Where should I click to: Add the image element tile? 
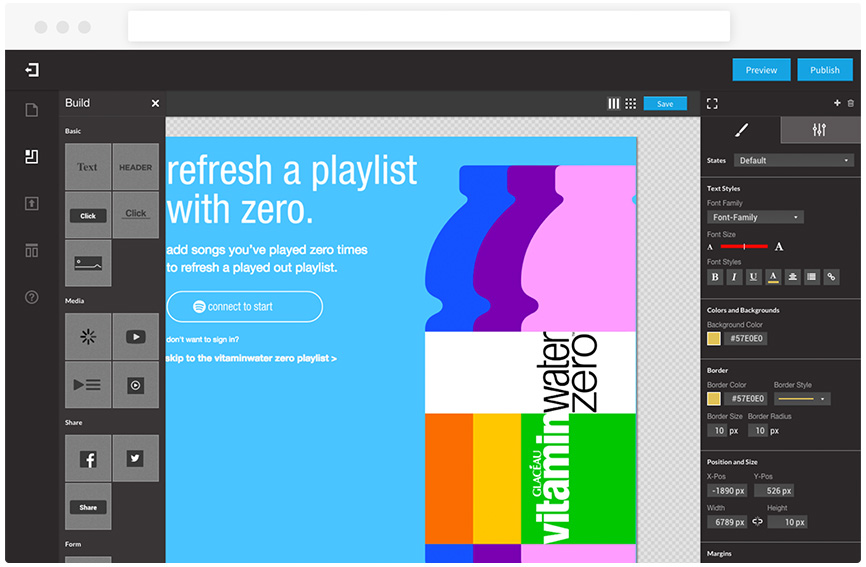88,263
